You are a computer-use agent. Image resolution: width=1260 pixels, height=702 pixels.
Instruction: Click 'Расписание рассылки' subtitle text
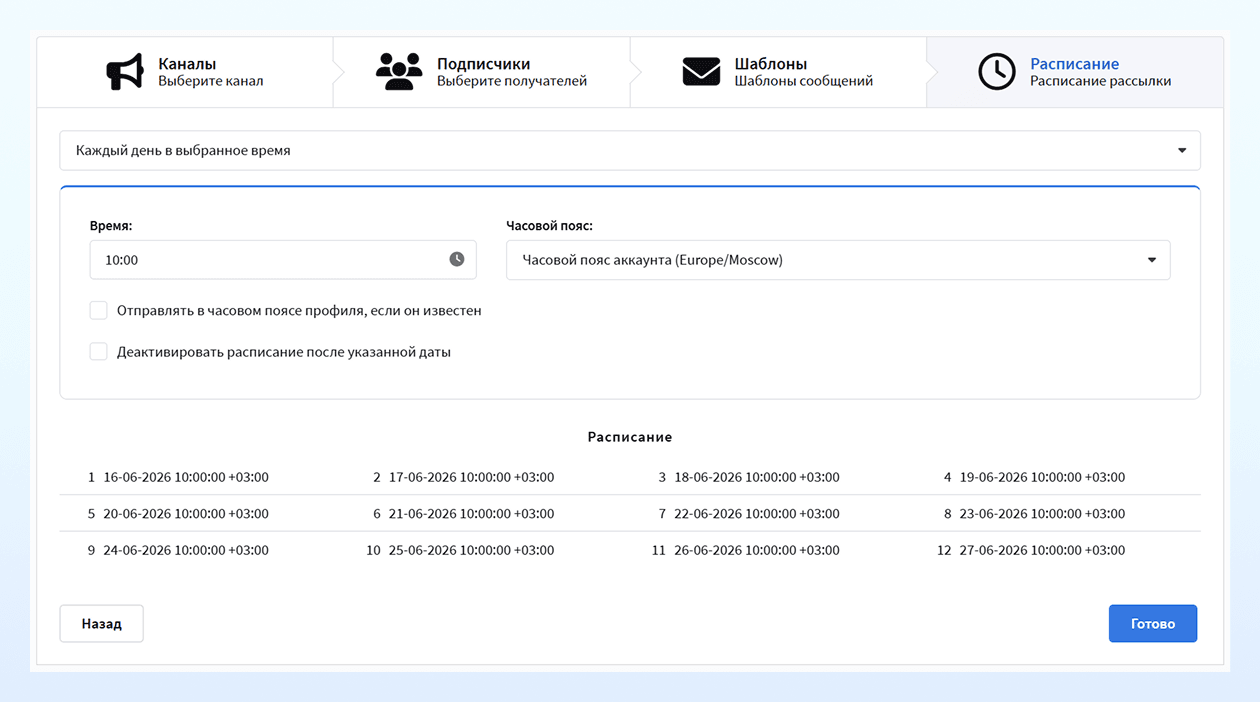(1101, 81)
